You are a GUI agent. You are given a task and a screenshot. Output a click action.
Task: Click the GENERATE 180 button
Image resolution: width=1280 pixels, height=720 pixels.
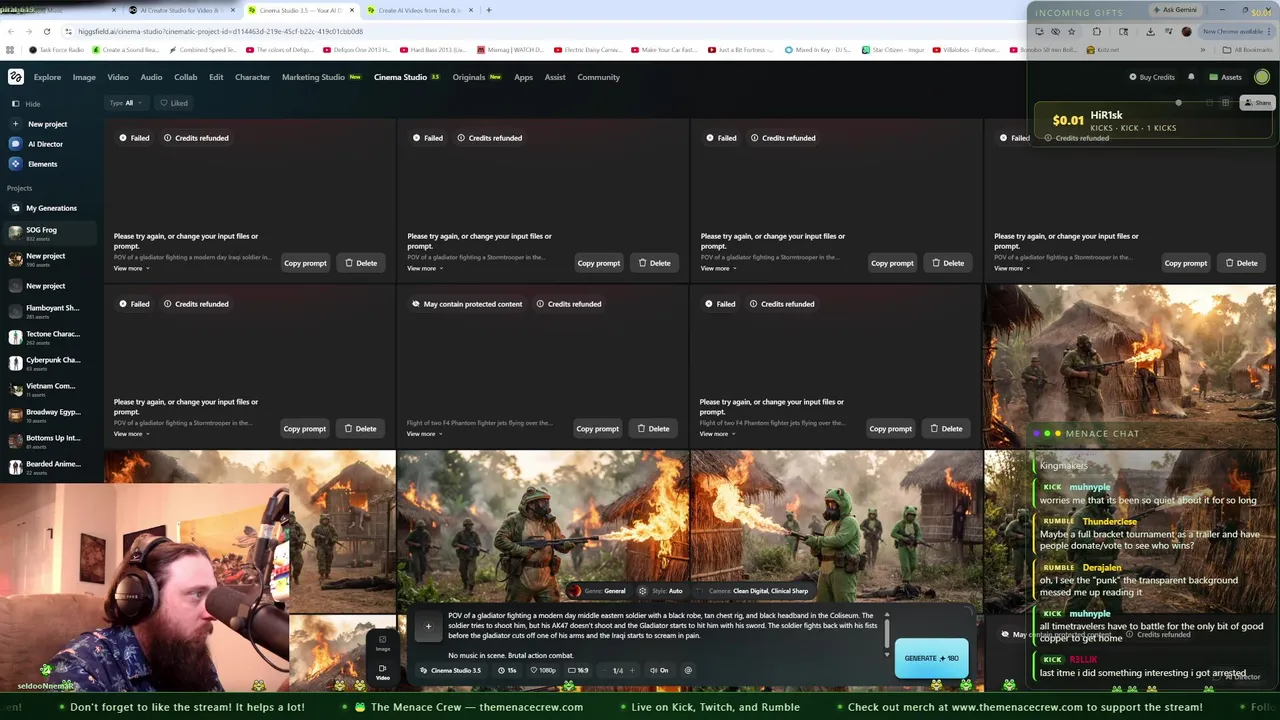(931, 658)
